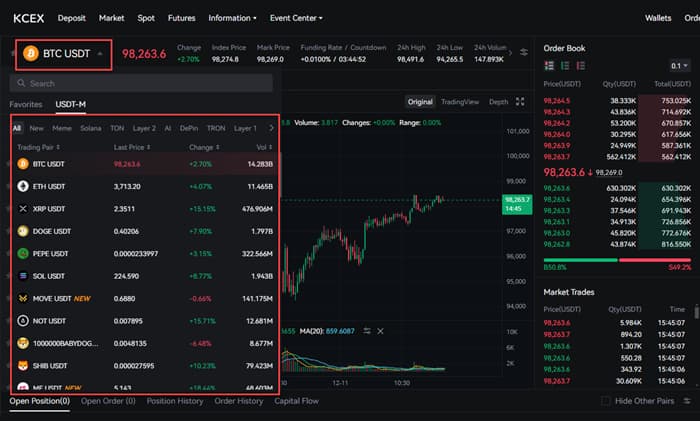The height and width of the screenshot is (422, 700).
Task: Switch chart to Original view
Action: 420,102
